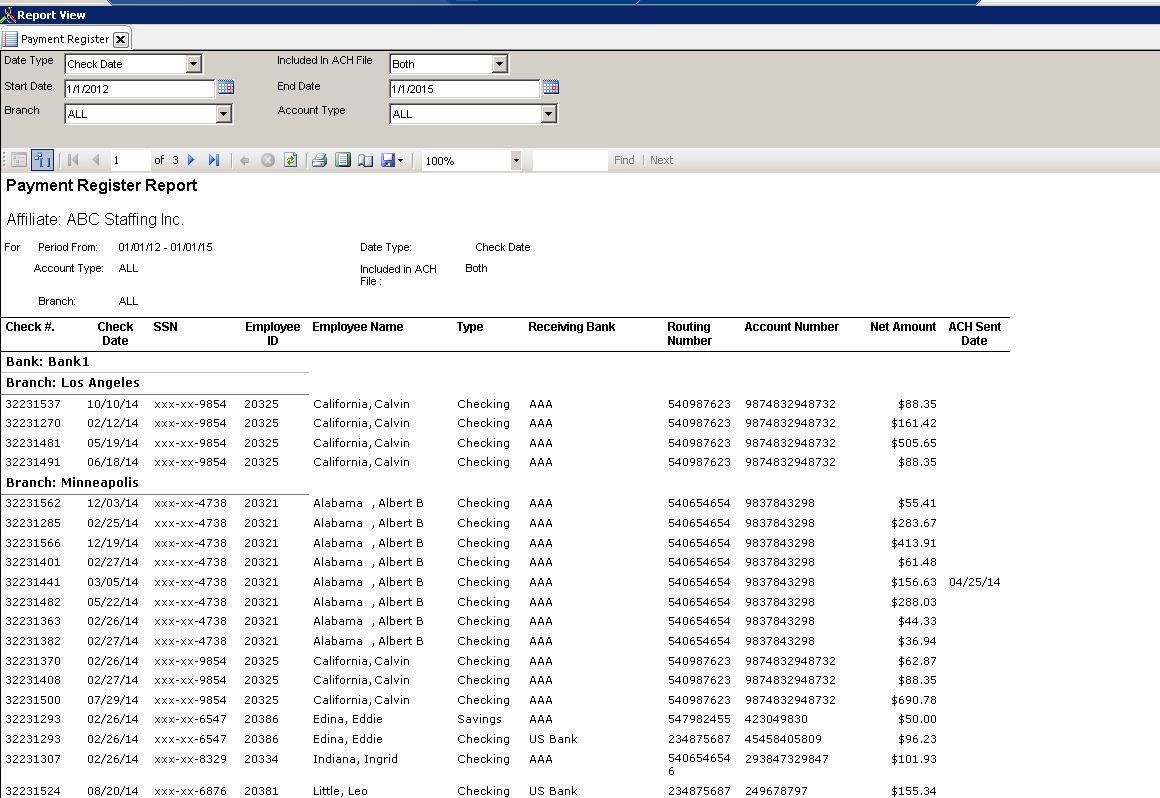The height and width of the screenshot is (798, 1160).
Task: Open End Date calendar picker
Action: pos(551,88)
